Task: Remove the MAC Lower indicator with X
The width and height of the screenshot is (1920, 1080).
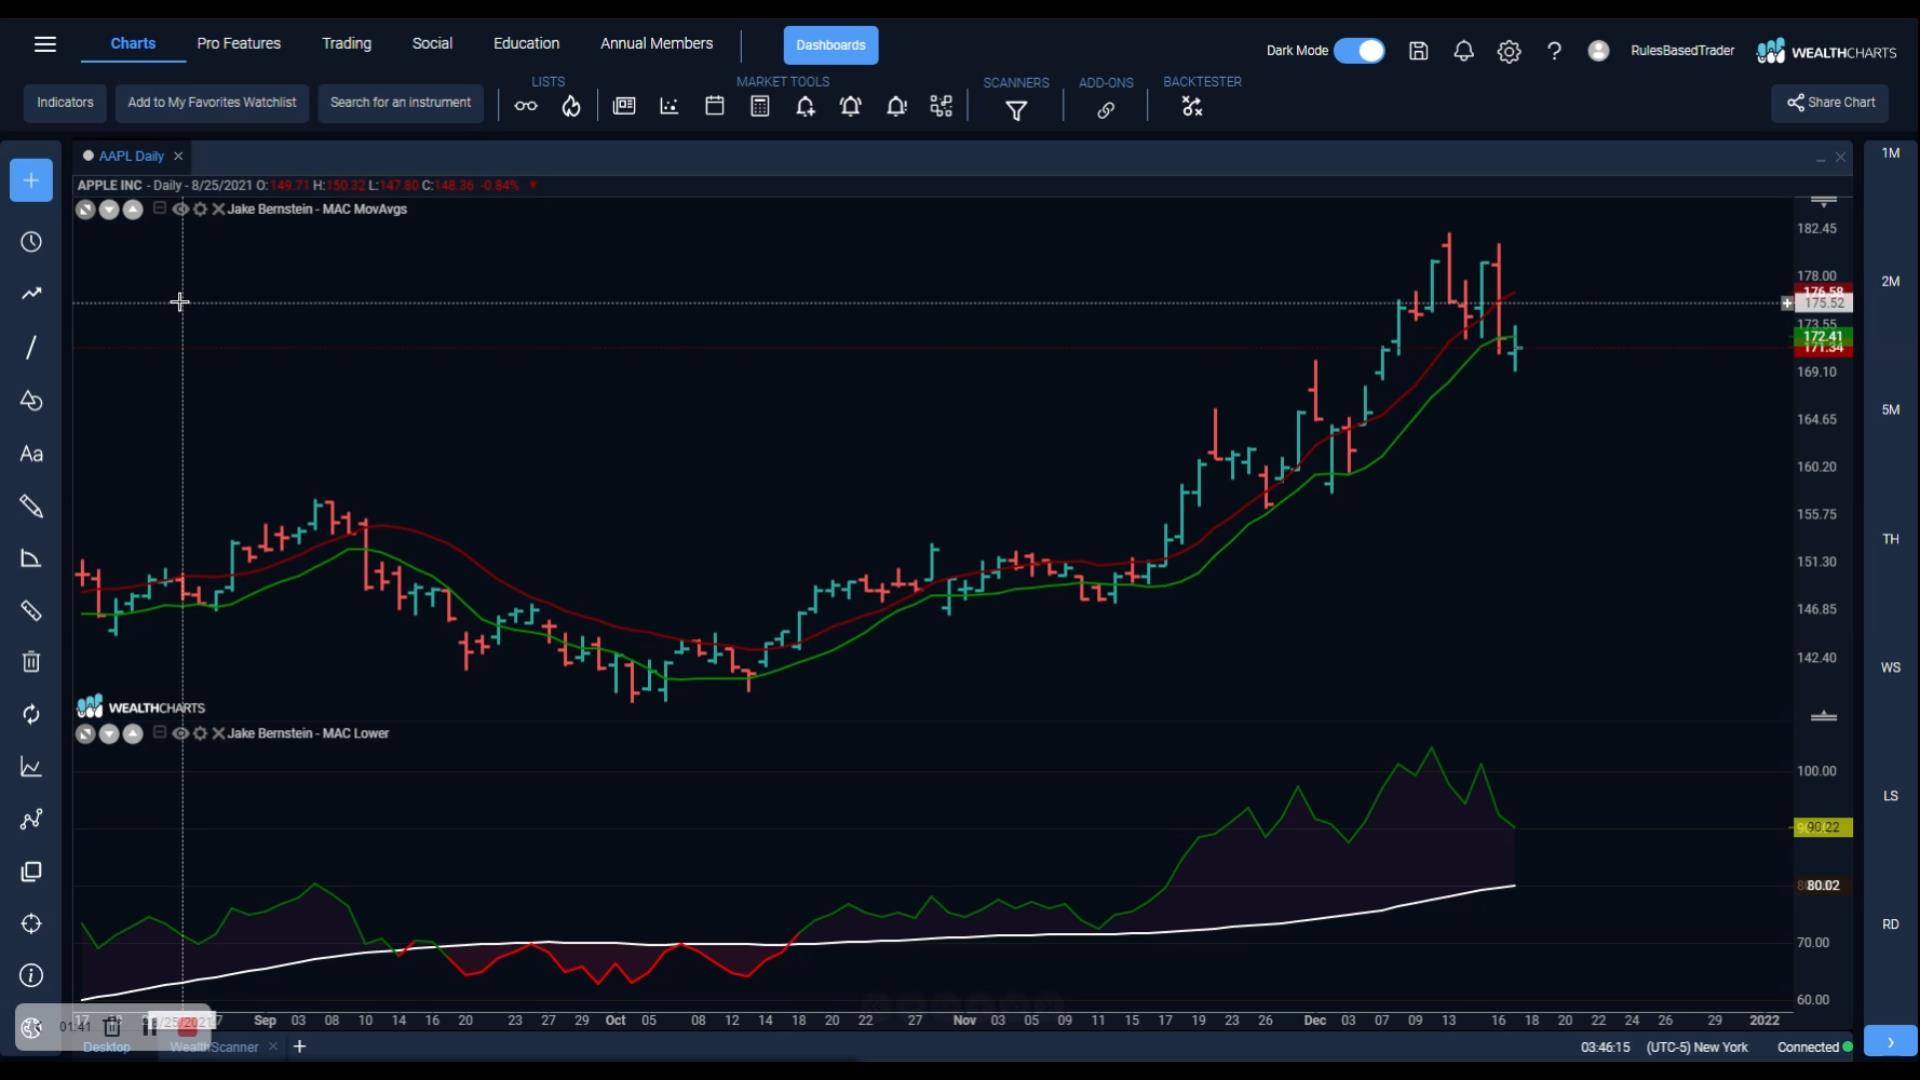Action: pos(218,733)
